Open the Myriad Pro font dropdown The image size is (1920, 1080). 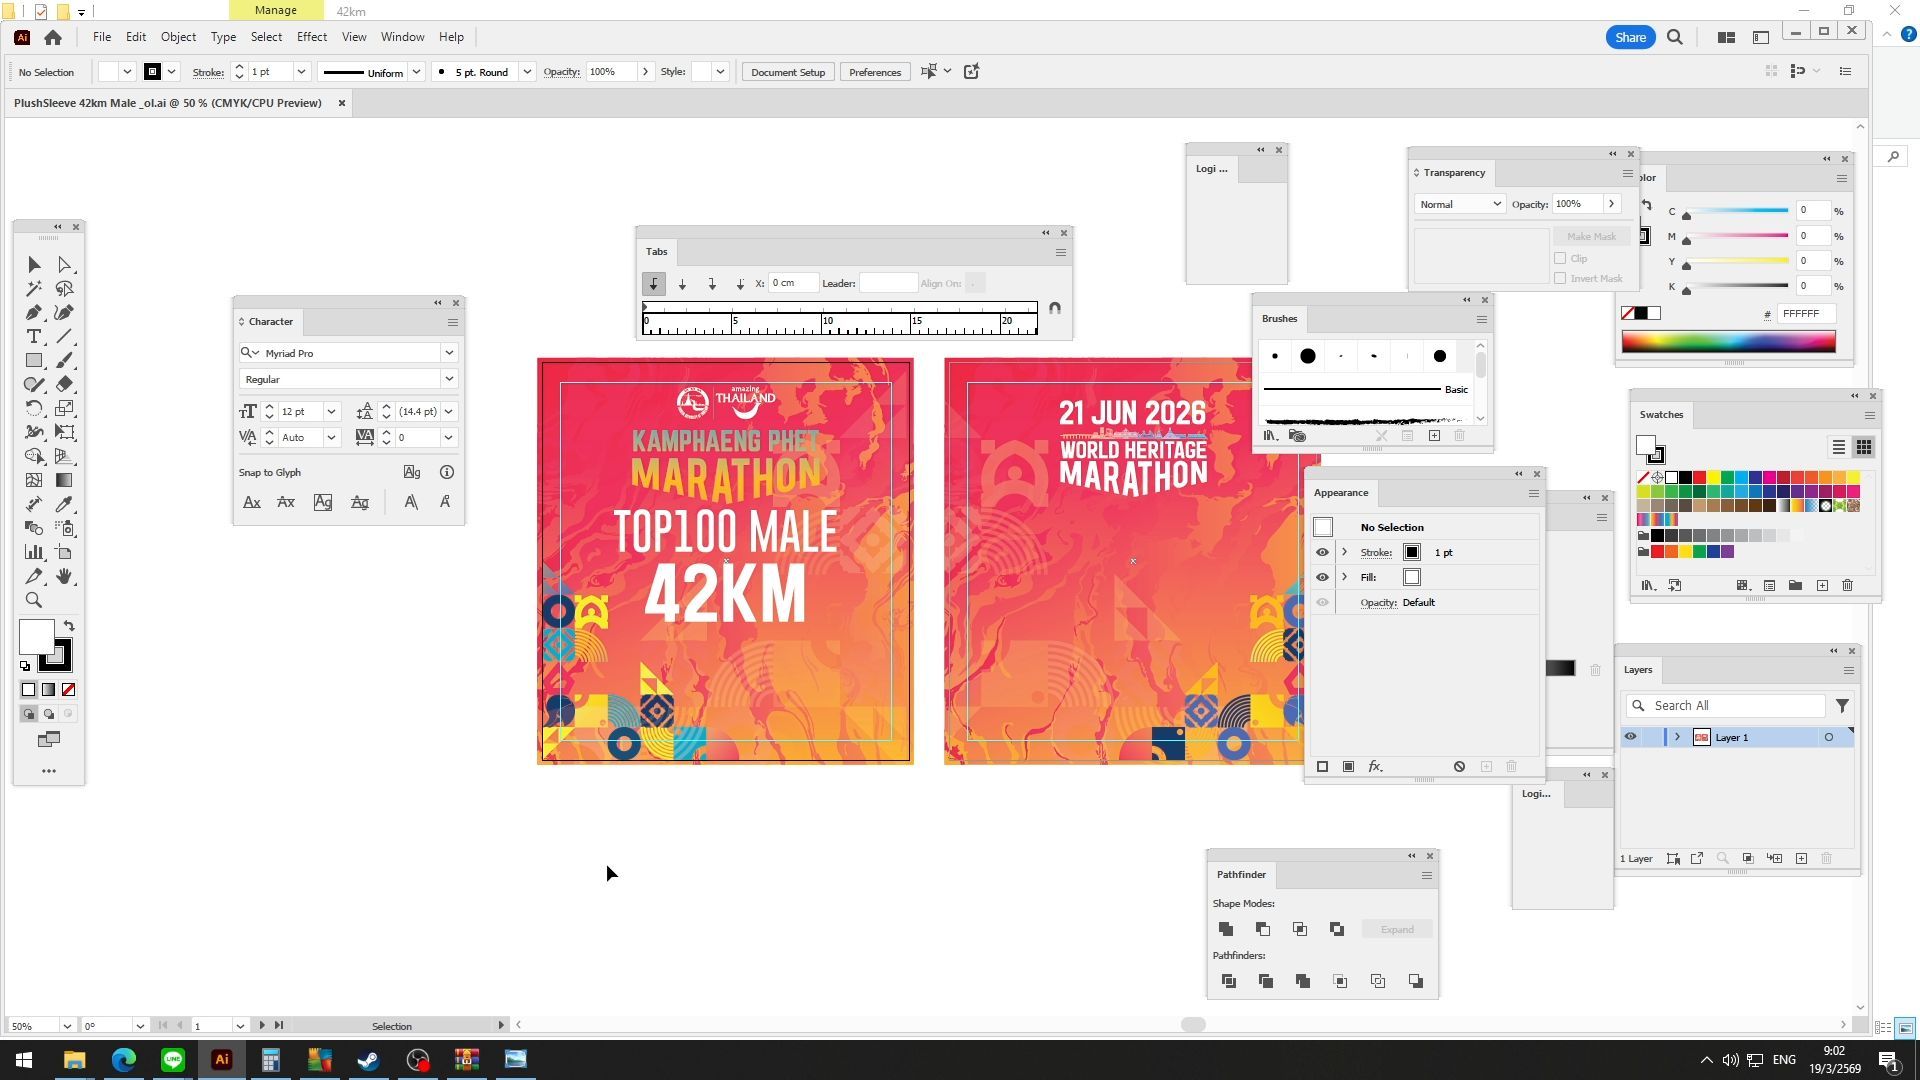[x=448, y=353]
